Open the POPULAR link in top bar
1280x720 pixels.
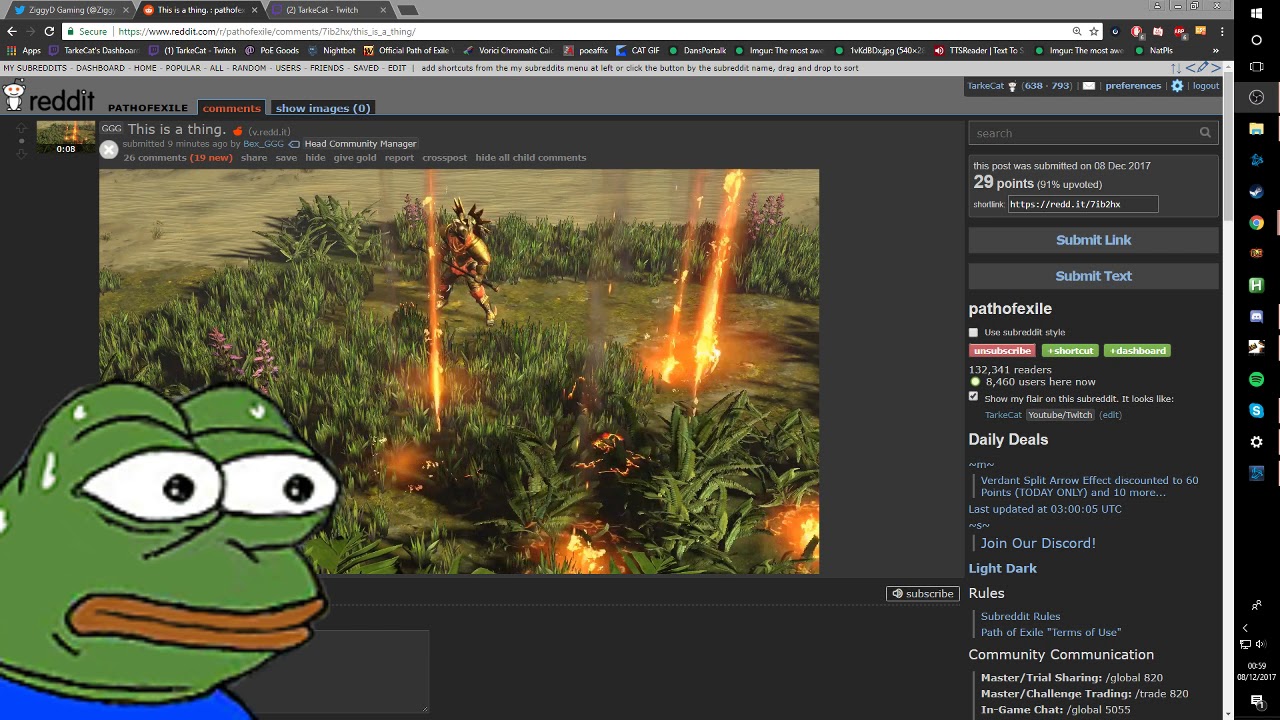click(x=183, y=68)
